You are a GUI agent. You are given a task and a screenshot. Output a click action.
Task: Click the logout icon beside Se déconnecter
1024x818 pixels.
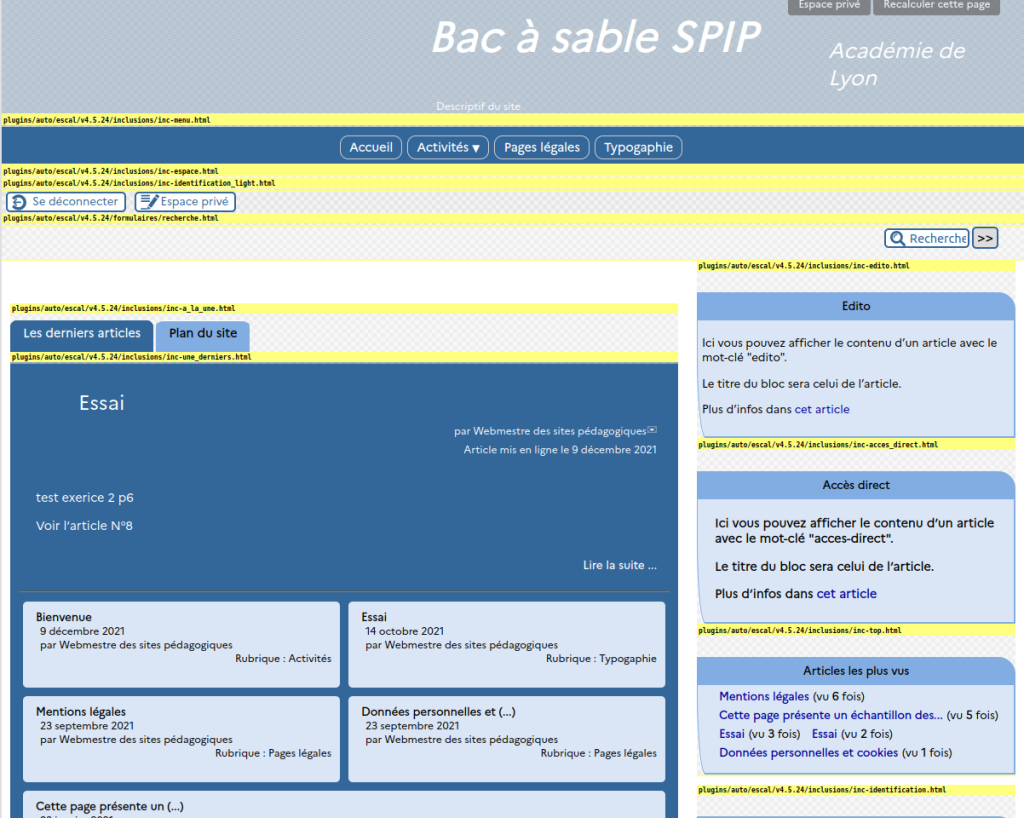coord(18,202)
